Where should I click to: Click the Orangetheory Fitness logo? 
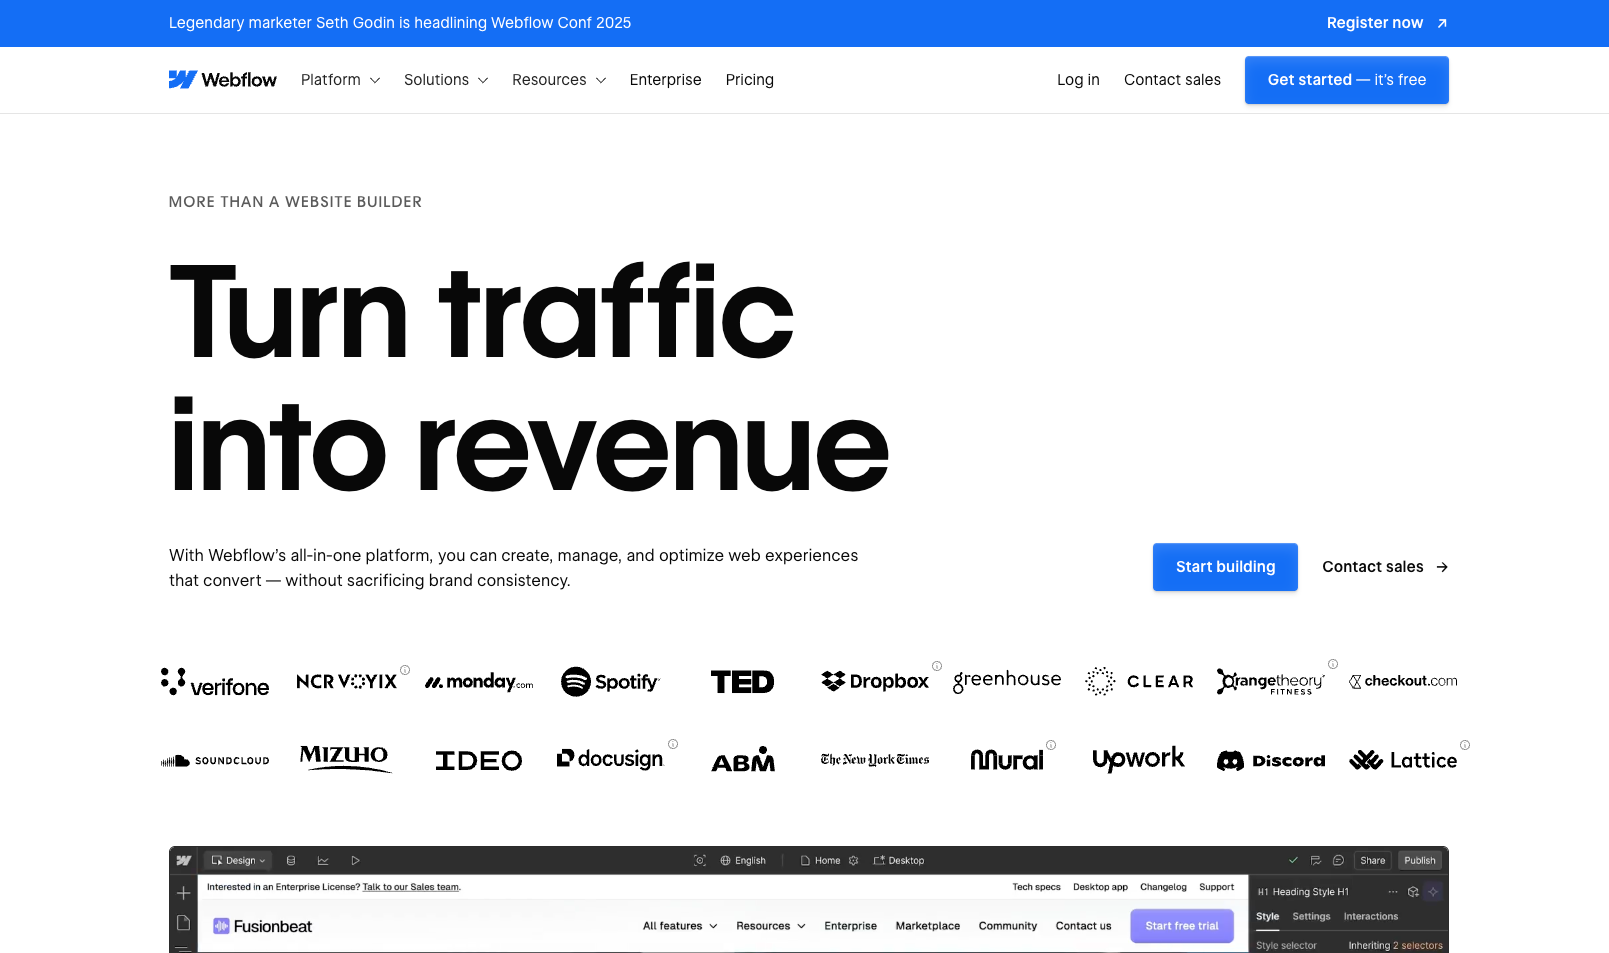point(1270,682)
